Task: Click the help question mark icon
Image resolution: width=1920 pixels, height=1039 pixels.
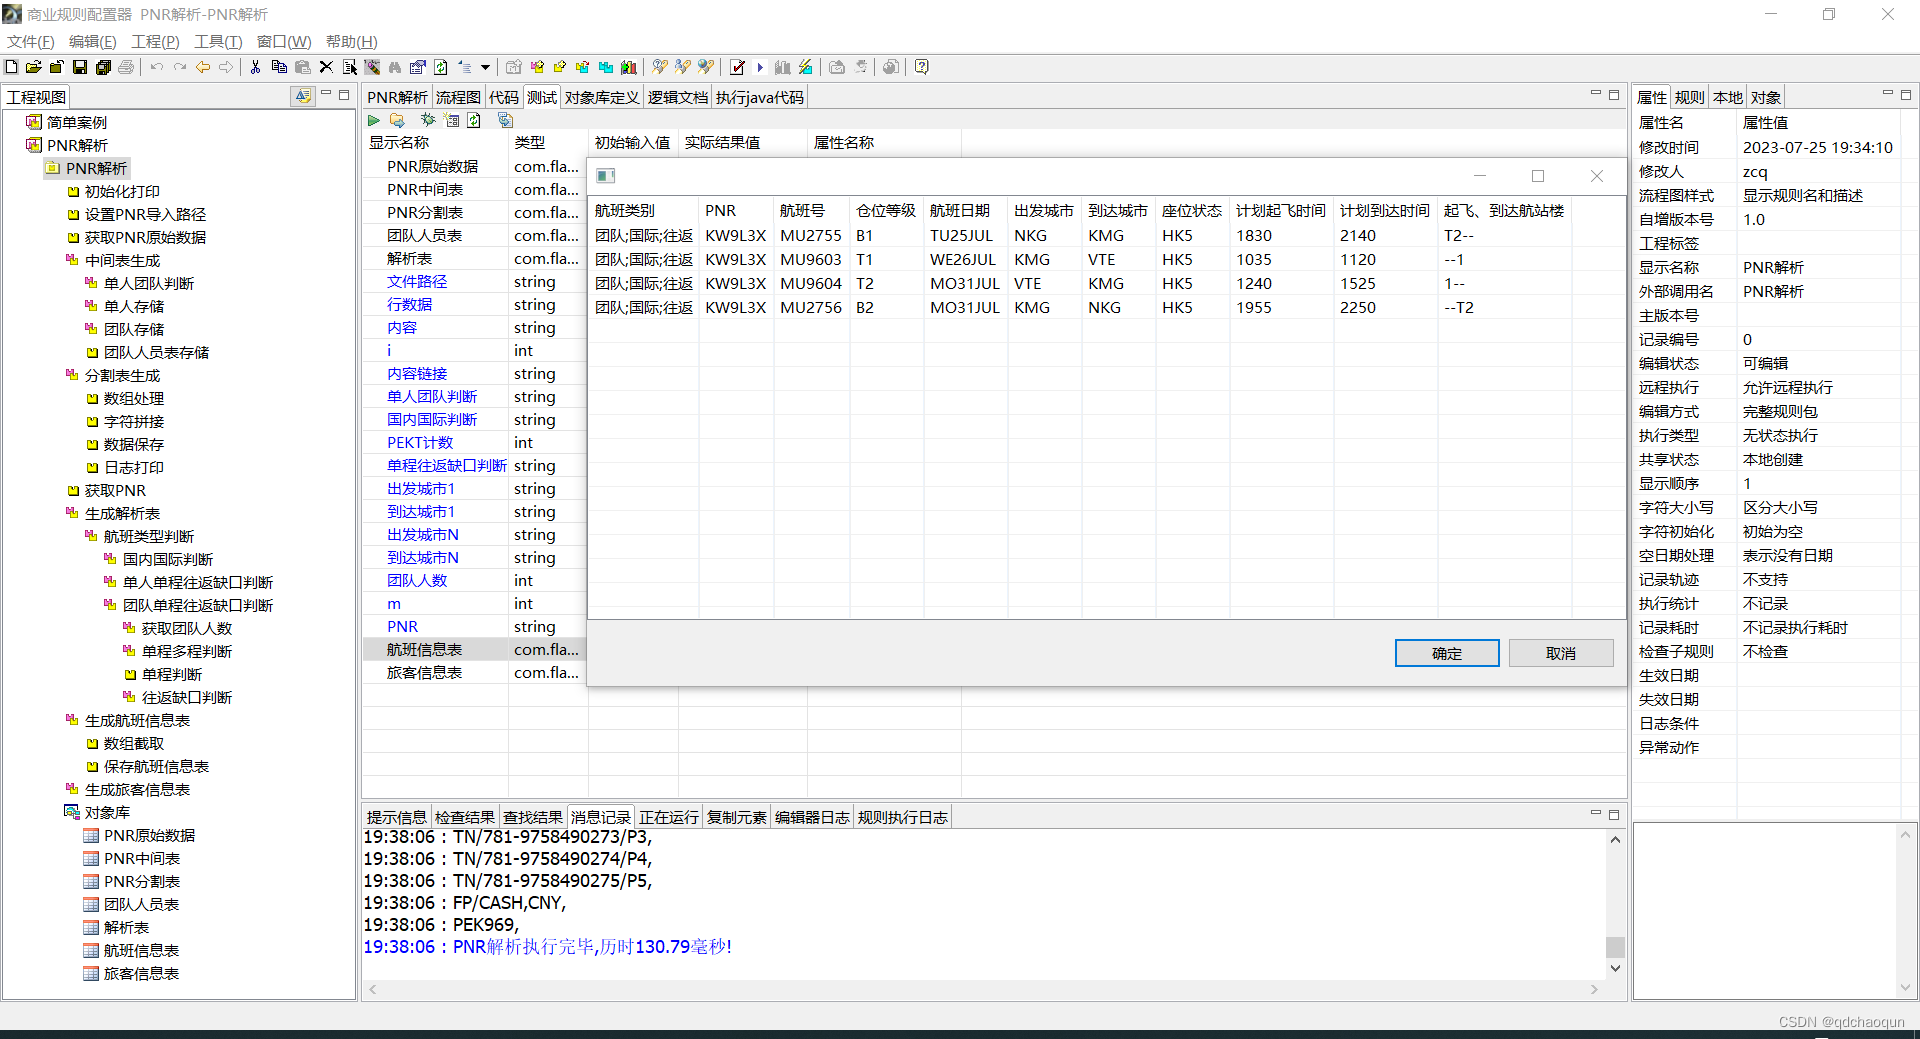Action: (922, 67)
